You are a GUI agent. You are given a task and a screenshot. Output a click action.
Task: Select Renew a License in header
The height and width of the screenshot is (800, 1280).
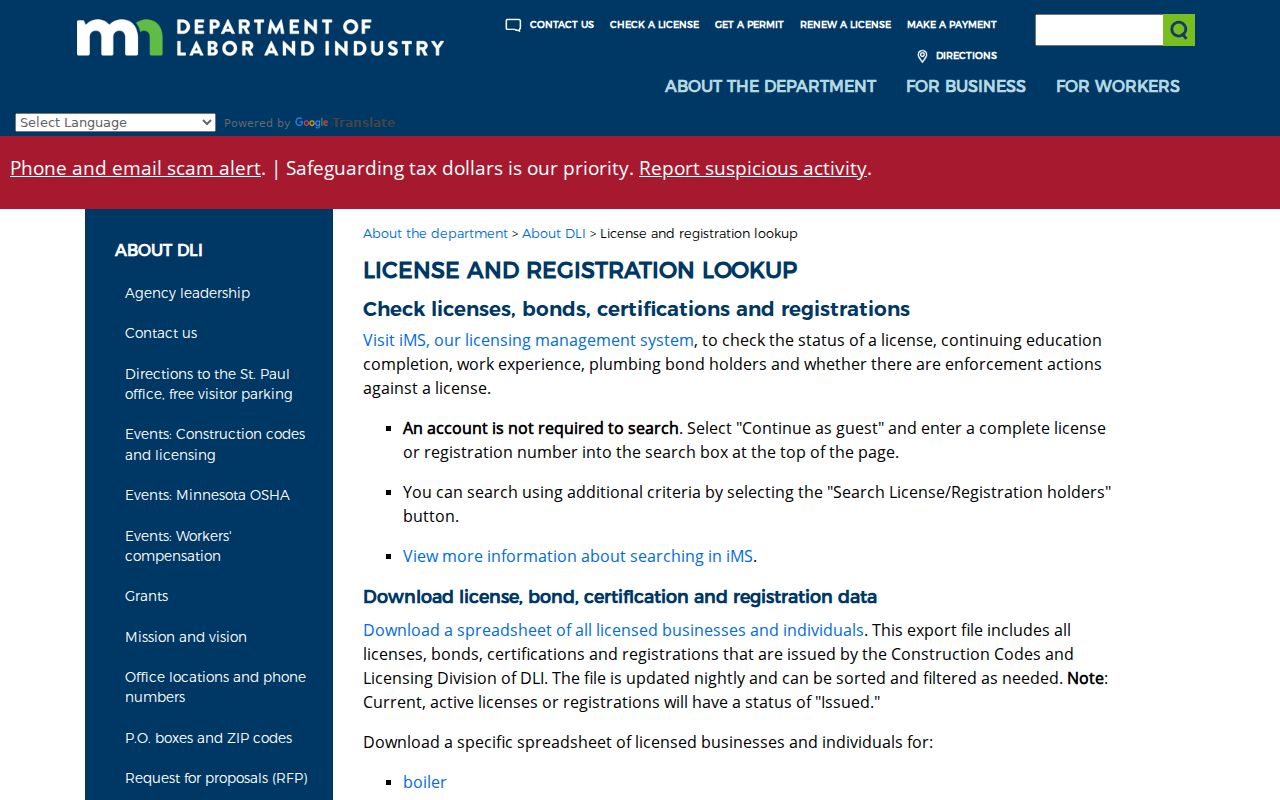pyautogui.click(x=845, y=25)
